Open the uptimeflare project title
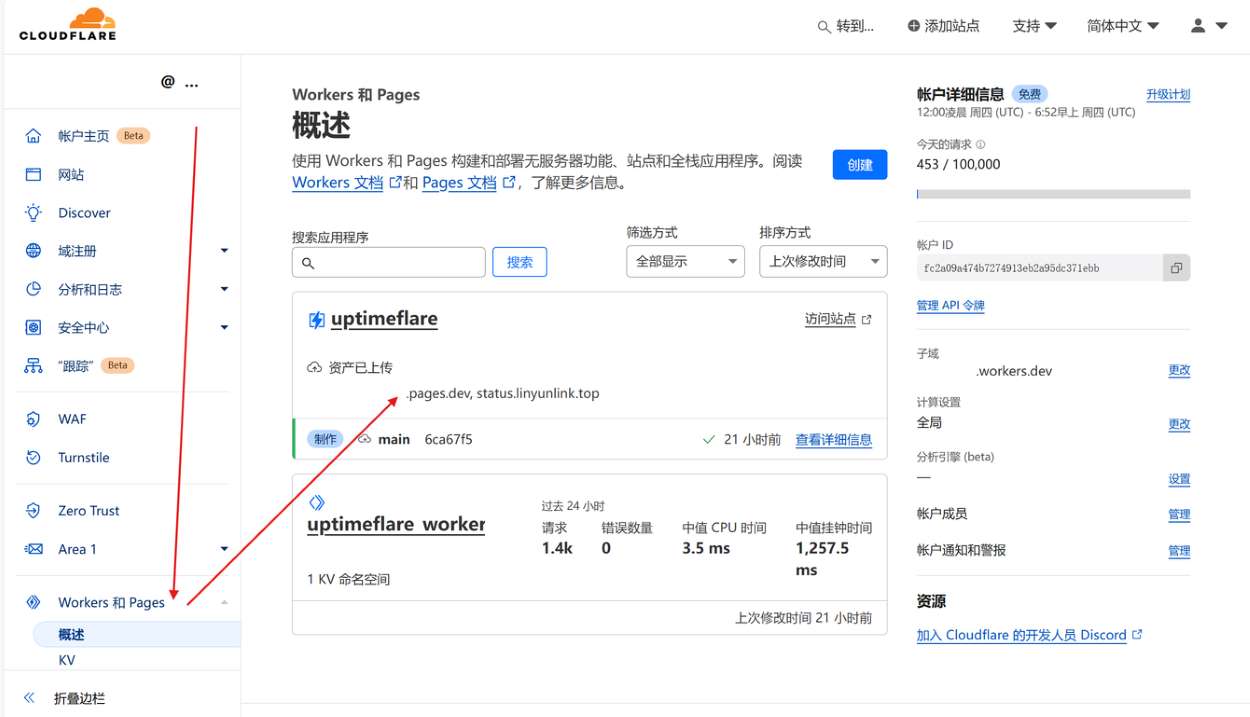 [384, 320]
